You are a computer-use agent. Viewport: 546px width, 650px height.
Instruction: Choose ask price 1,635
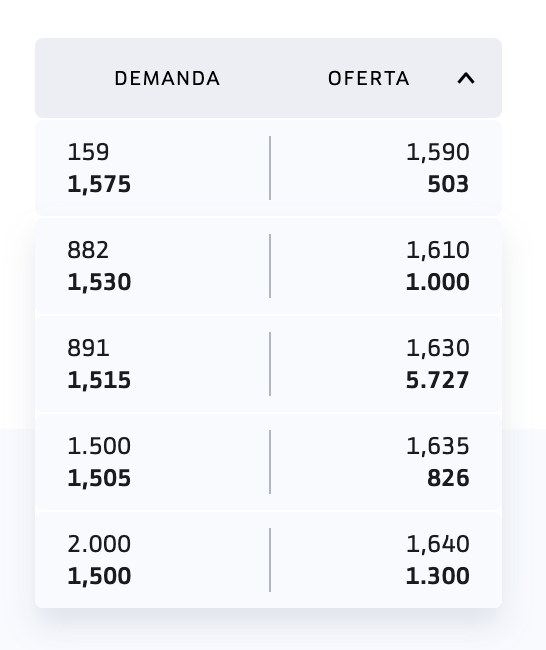[x=438, y=446]
